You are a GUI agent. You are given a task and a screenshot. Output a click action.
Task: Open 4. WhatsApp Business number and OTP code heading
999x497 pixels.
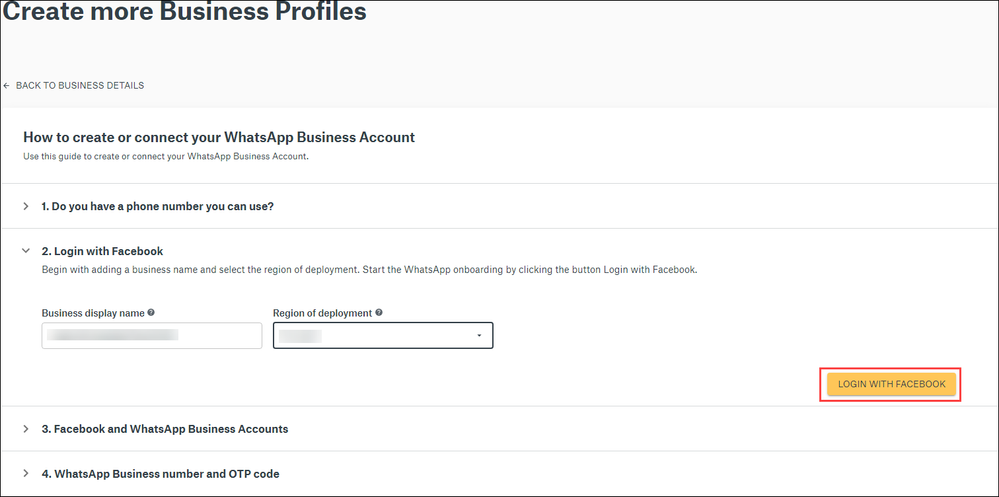[160, 474]
